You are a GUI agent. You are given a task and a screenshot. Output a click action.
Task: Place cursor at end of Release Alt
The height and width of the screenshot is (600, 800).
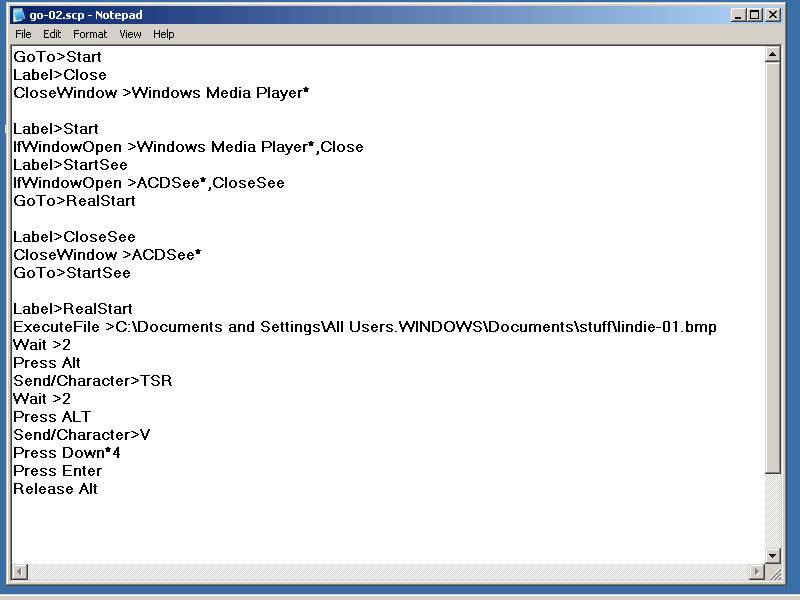pyautogui.click(x=99, y=489)
